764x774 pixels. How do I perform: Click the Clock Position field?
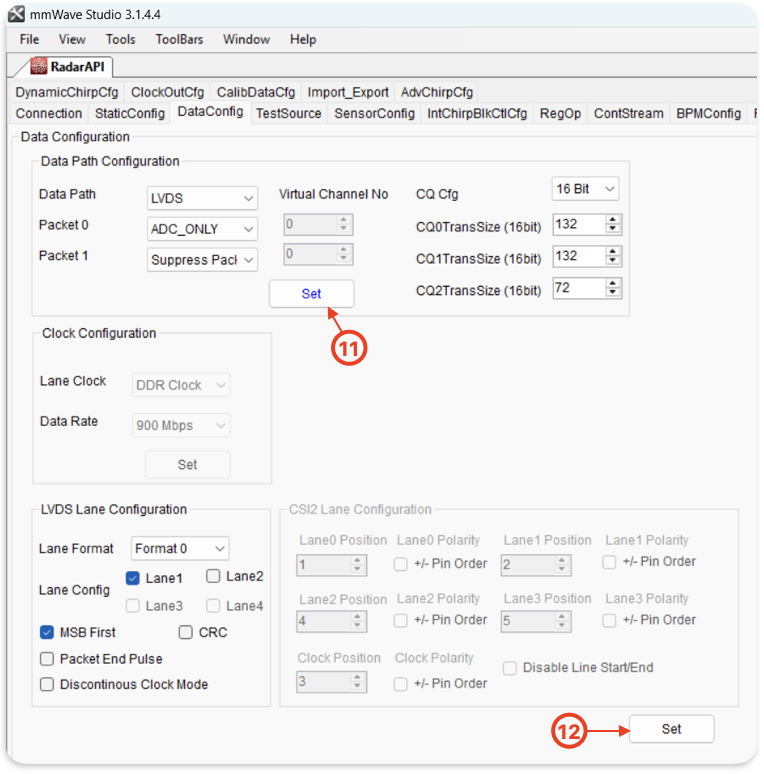coord(332,682)
